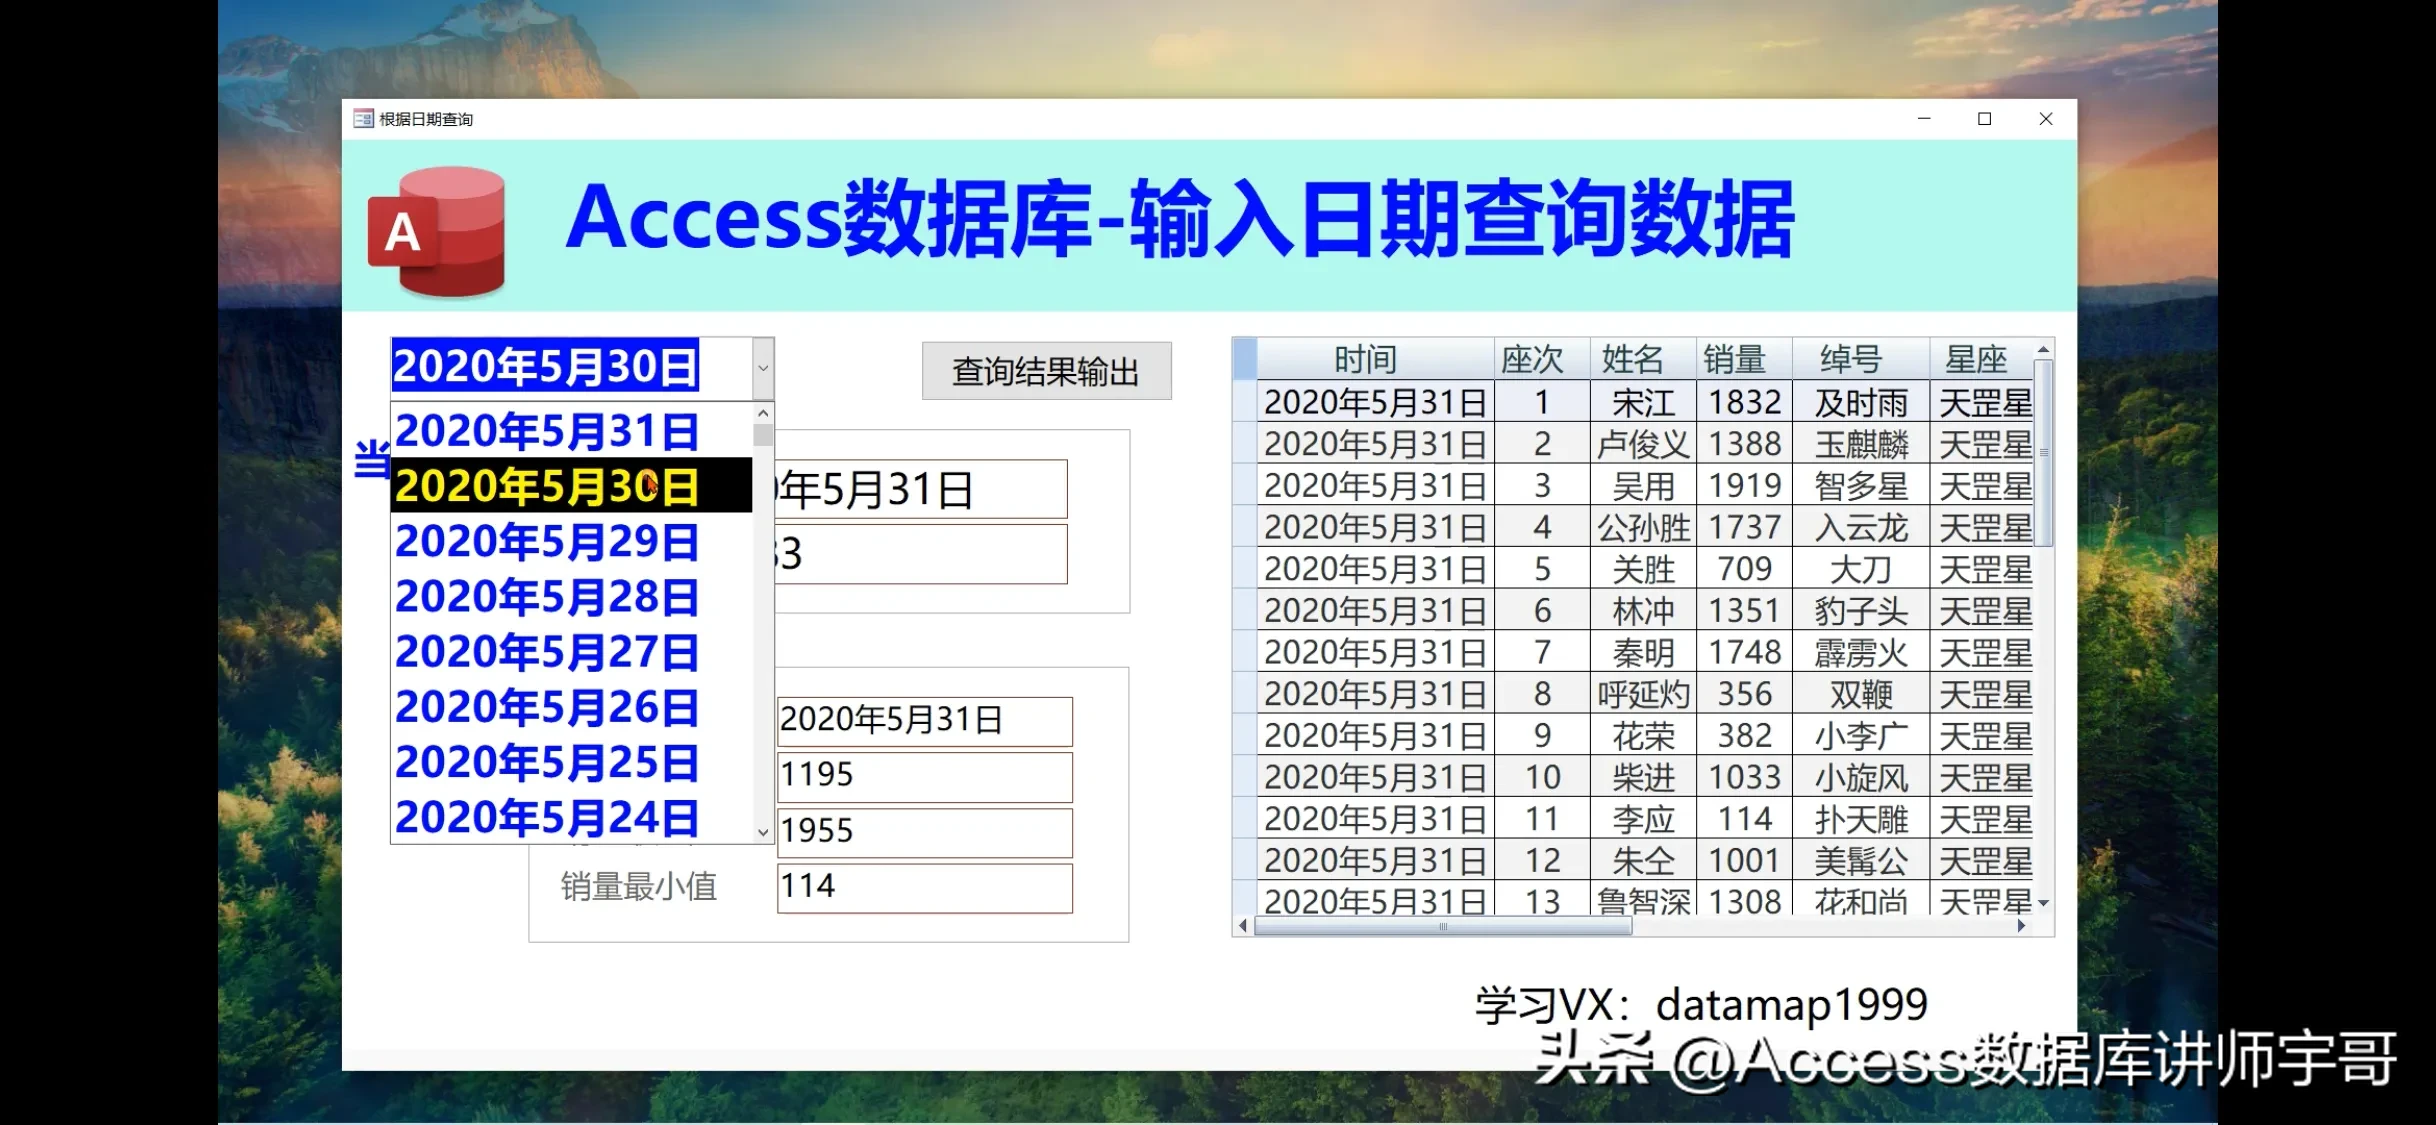Screen dimensions: 2436x1125
Task: Close the 根据日期查询 window
Action: pos(2046,119)
